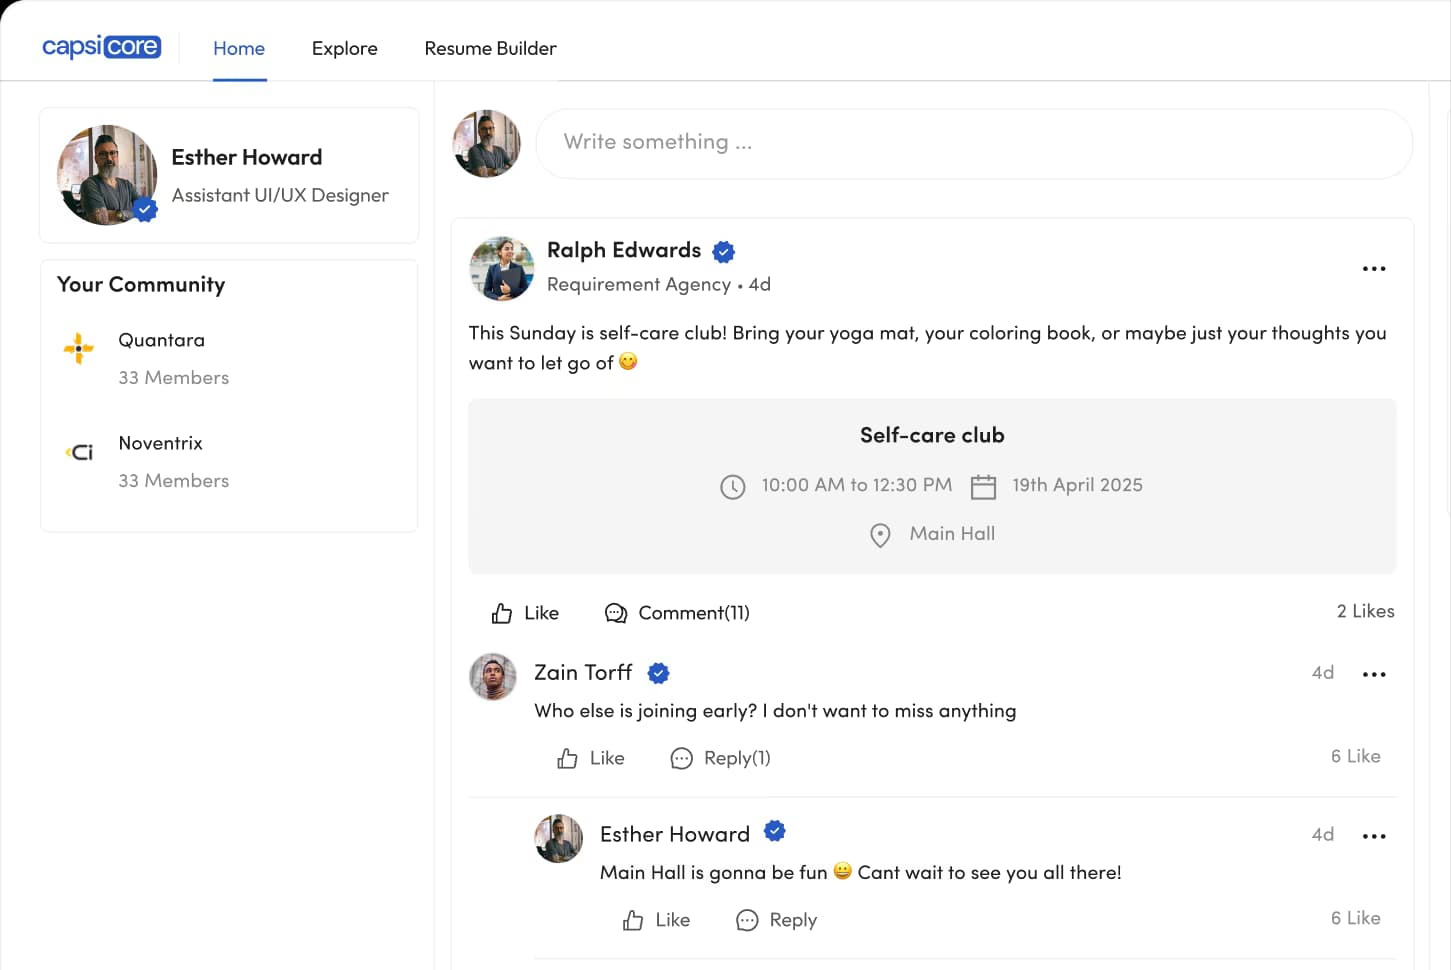
Task: Open the Resume Builder tab
Action: [490, 48]
